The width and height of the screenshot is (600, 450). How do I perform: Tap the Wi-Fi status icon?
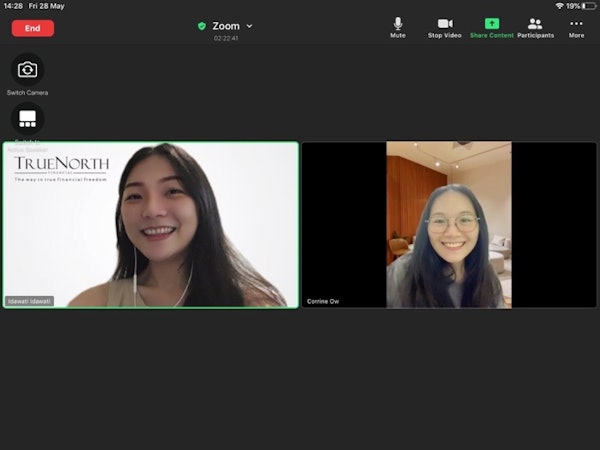[x=559, y=6]
